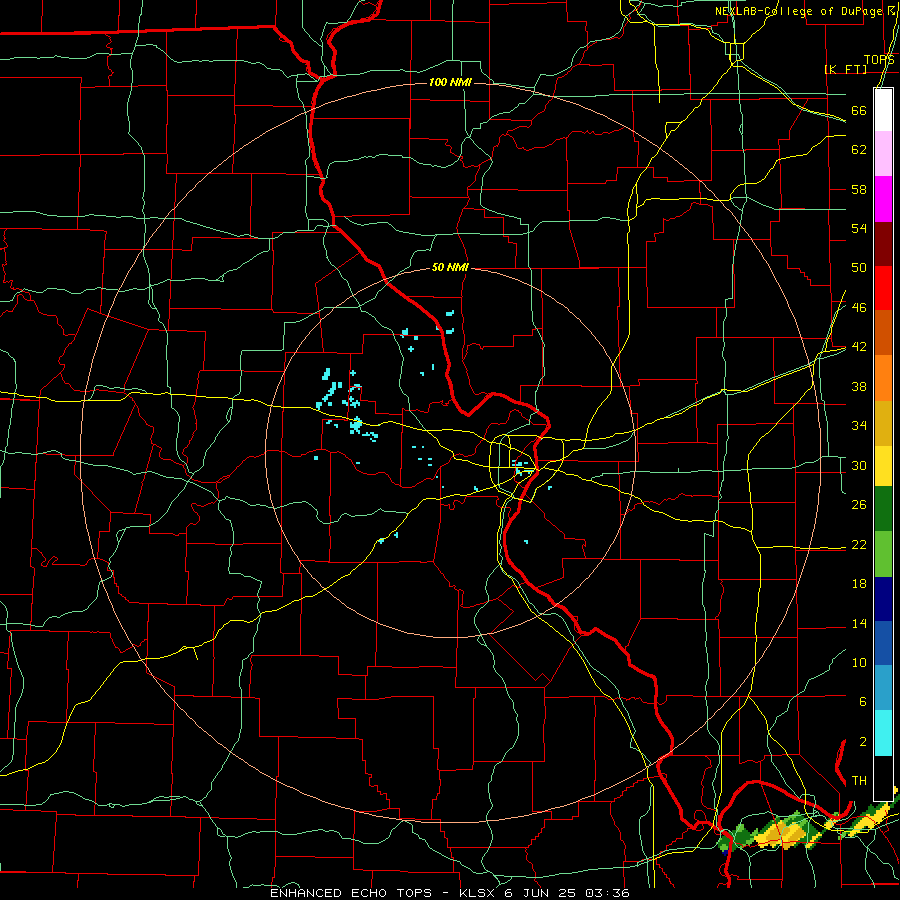Screen dimensions: 900x900
Task: Select the dark green legend swatch
Action: coord(883,509)
